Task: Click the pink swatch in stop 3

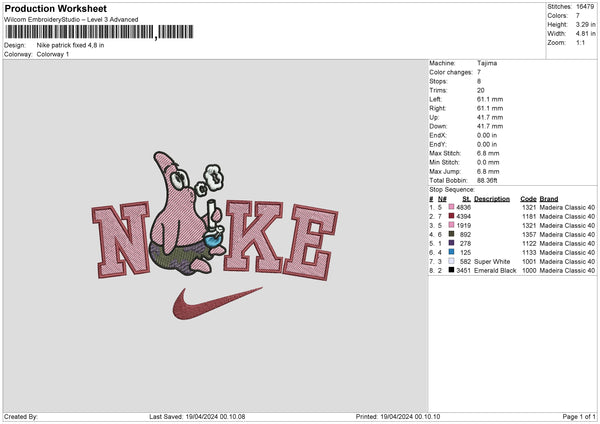Action: (x=451, y=225)
